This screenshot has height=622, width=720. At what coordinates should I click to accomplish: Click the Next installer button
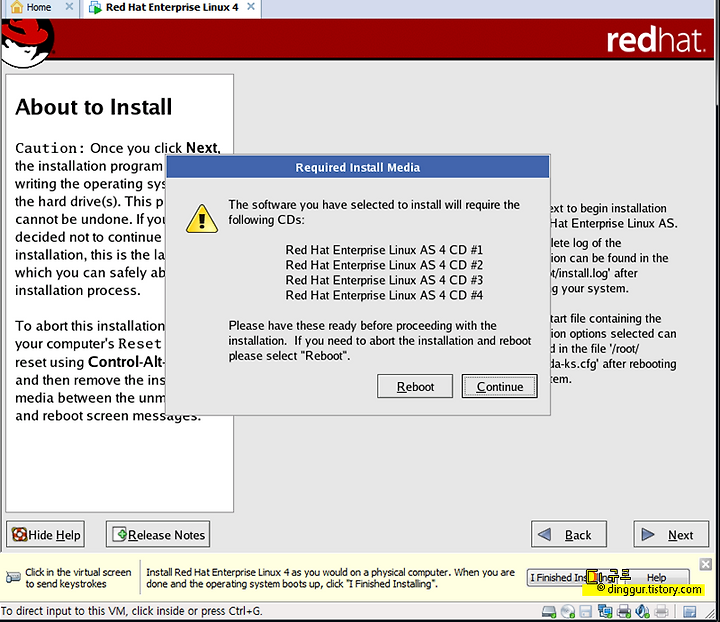tap(671, 534)
